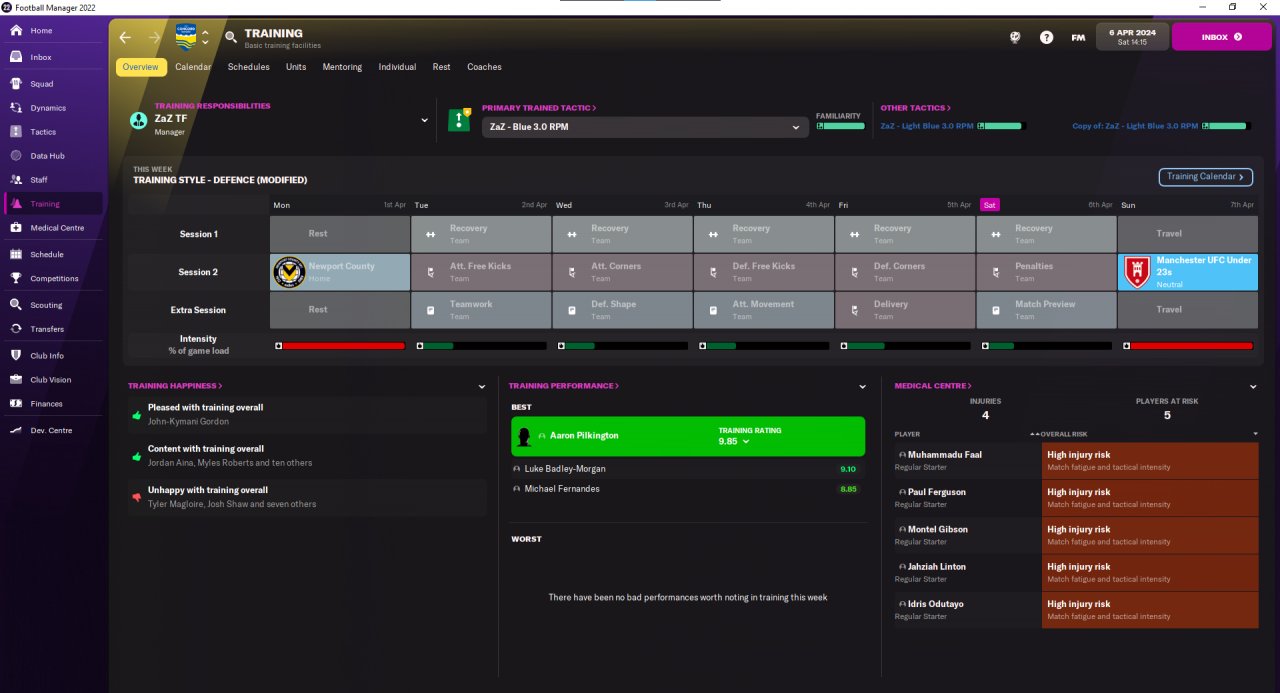Switch to the Calendar tab
Screen dimensions: 1280x693
(193, 67)
